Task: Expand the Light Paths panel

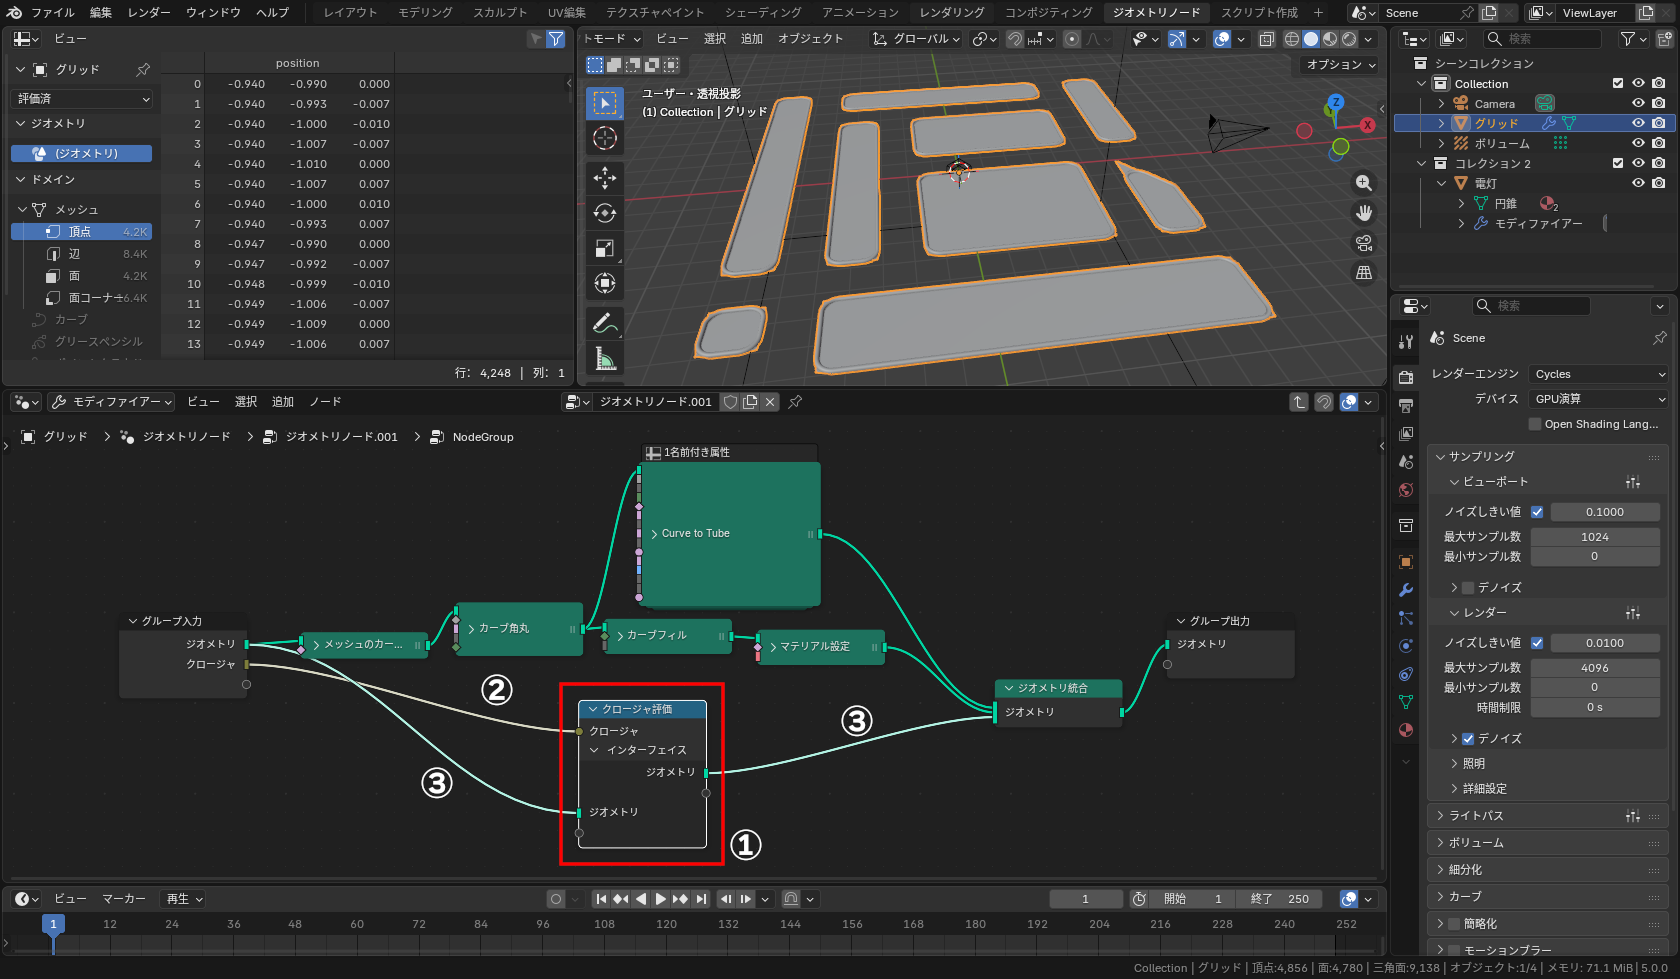Action: click(x=1476, y=816)
